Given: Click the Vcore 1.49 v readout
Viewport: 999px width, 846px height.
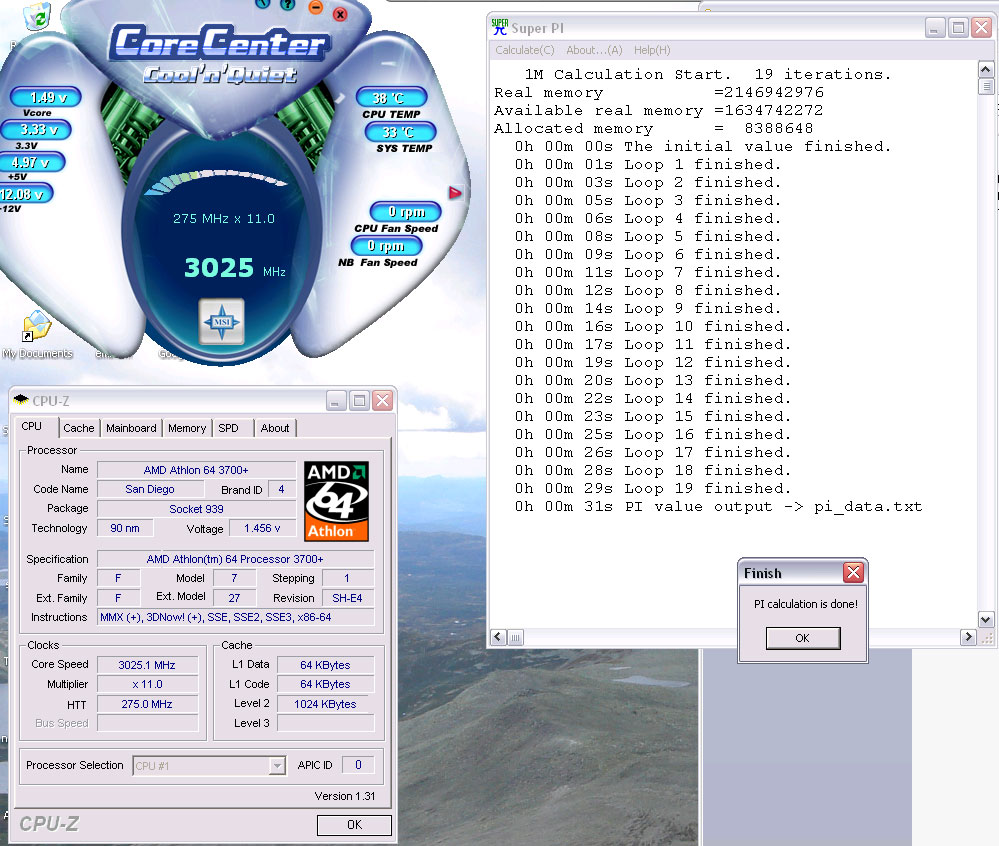Looking at the screenshot, I should click(x=46, y=97).
